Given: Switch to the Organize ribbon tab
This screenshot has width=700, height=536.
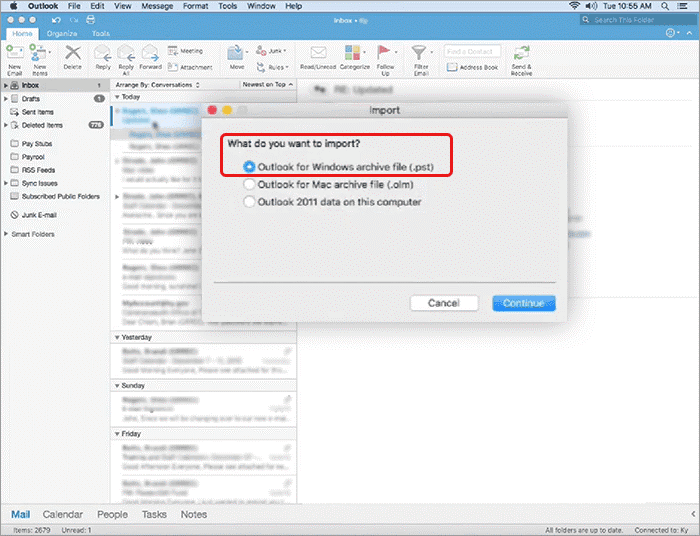Looking at the screenshot, I should (62, 33).
